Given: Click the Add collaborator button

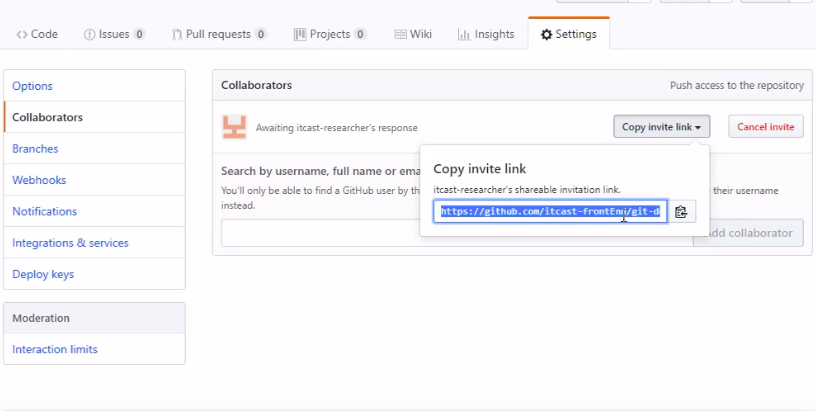Looking at the screenshot, I should (748, 233).
